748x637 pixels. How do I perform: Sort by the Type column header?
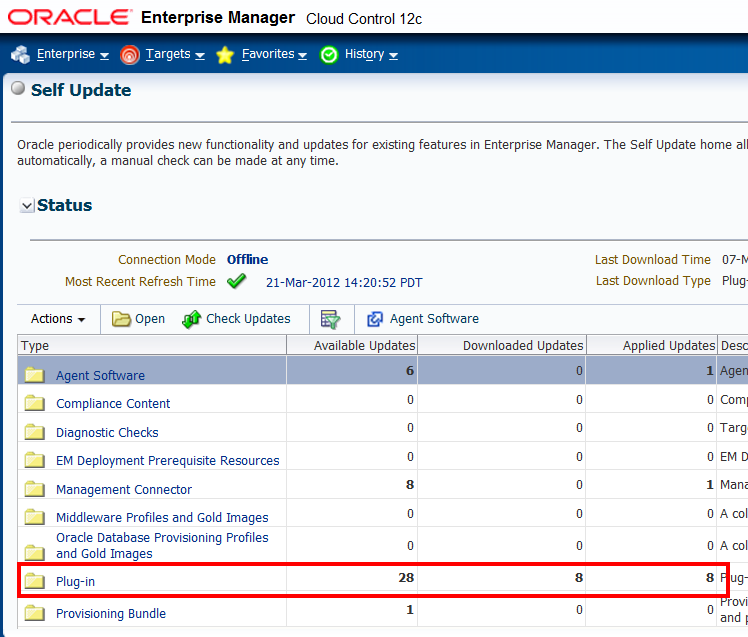(152, 345)
